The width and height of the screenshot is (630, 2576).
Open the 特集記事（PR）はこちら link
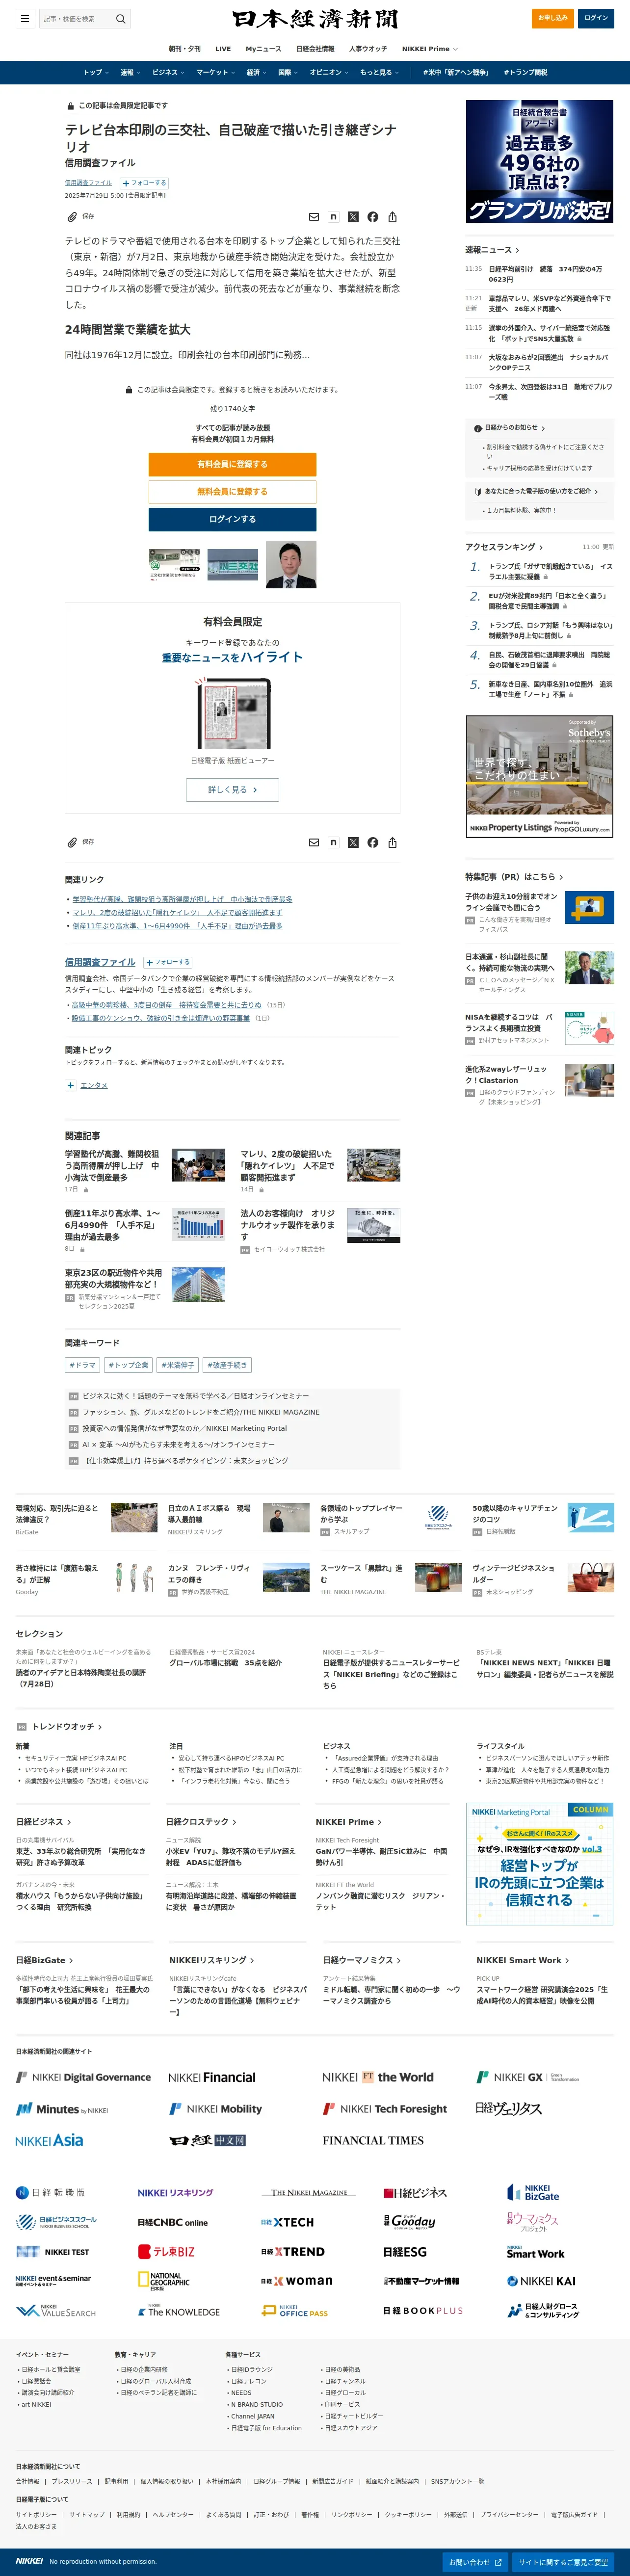514,877
